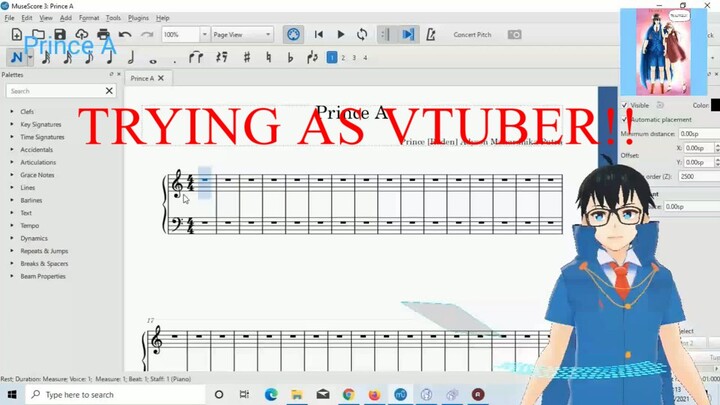720x405 pixels.
Task: Click the Color swatch in Inspector
Action: 715,105
